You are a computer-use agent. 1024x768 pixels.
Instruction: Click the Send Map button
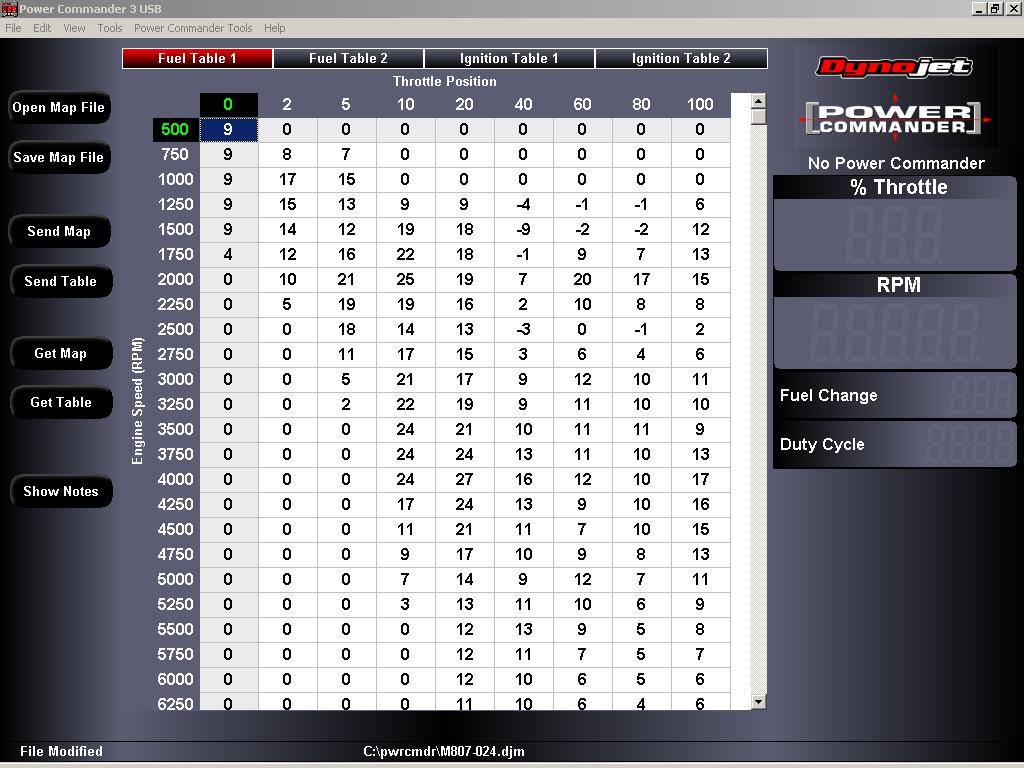pyautogui.click(x=59, y=231)
